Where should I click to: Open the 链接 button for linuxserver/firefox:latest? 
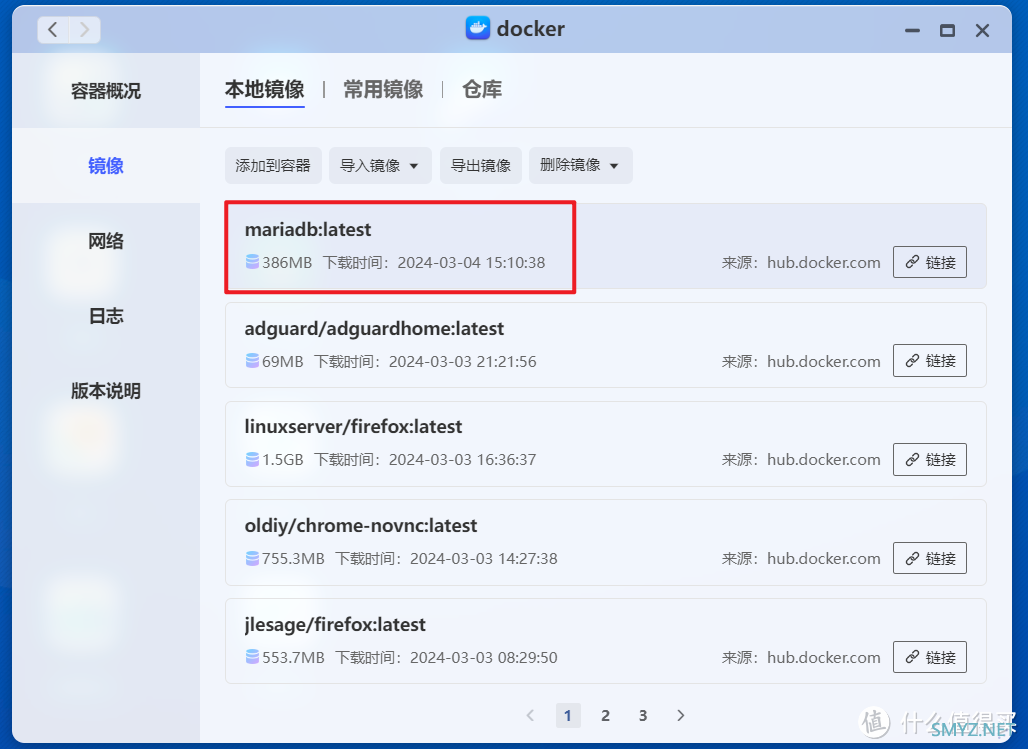point(930,460)
